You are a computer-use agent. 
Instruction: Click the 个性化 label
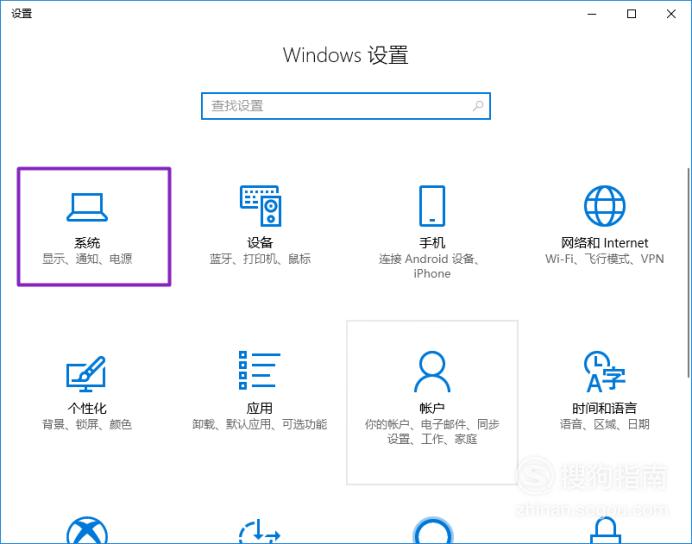87,408
